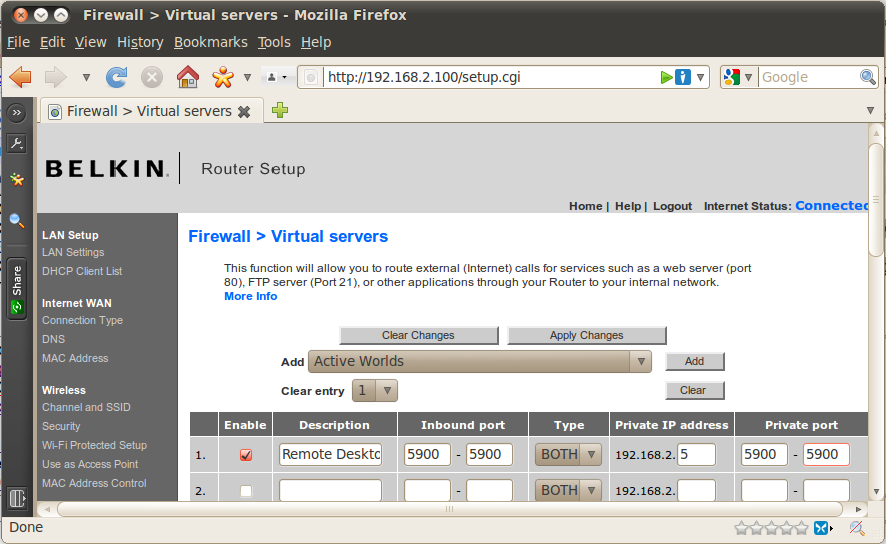Viewport: 886px width, 544px height.
Task: Open the View menu
Action: 90,42
